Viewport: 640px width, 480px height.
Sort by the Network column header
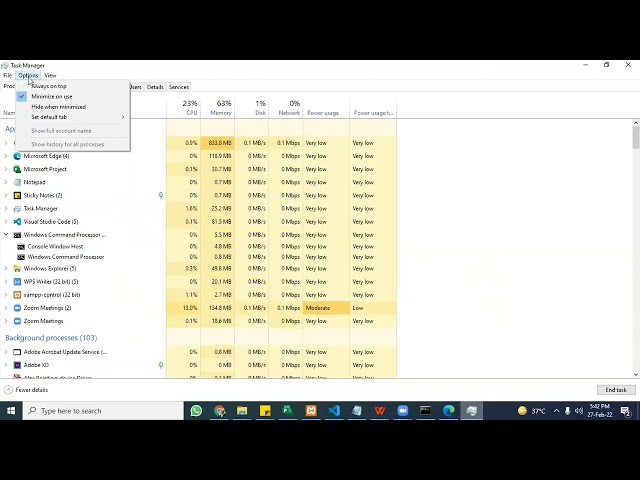pos(286,108)
